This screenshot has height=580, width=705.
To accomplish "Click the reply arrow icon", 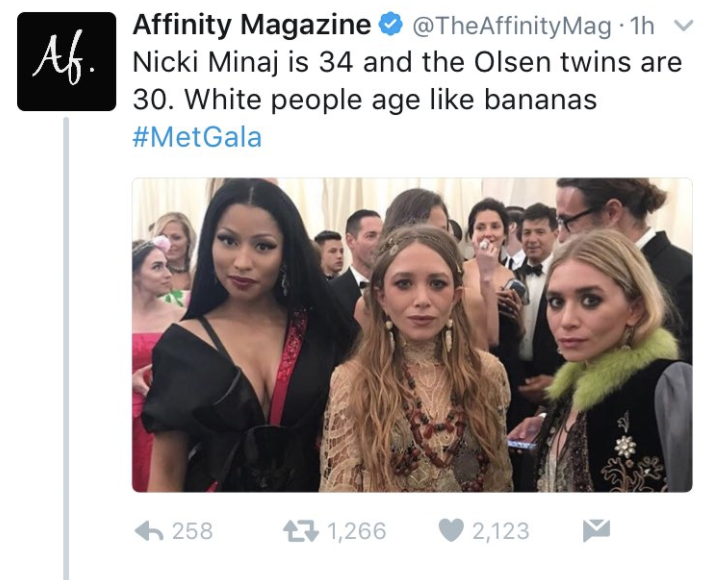I will coord(149,531).
